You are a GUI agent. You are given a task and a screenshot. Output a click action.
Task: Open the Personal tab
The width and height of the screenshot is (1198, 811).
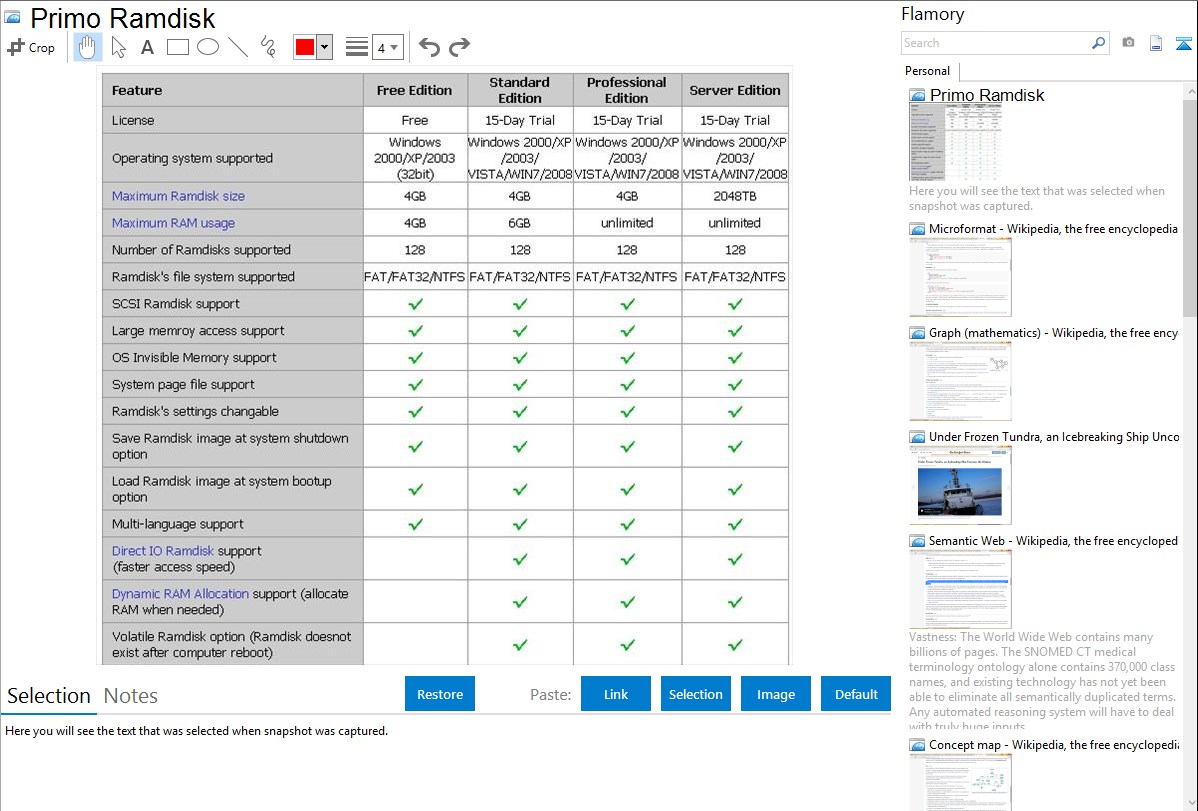pyautogui.click(x=928, y=71)
